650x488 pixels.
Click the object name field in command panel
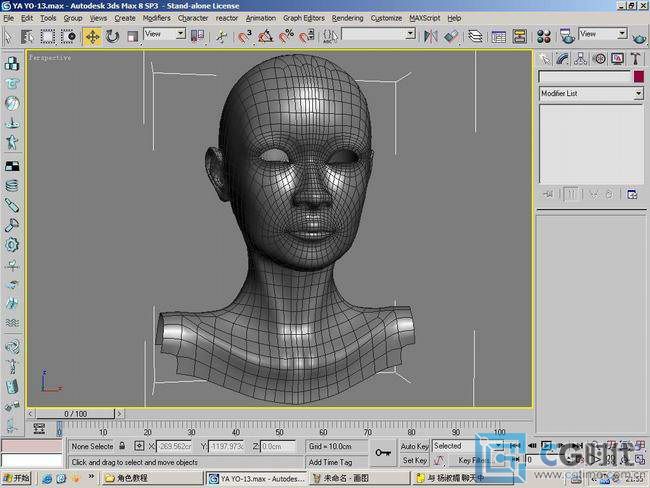[x=585, y=77]
